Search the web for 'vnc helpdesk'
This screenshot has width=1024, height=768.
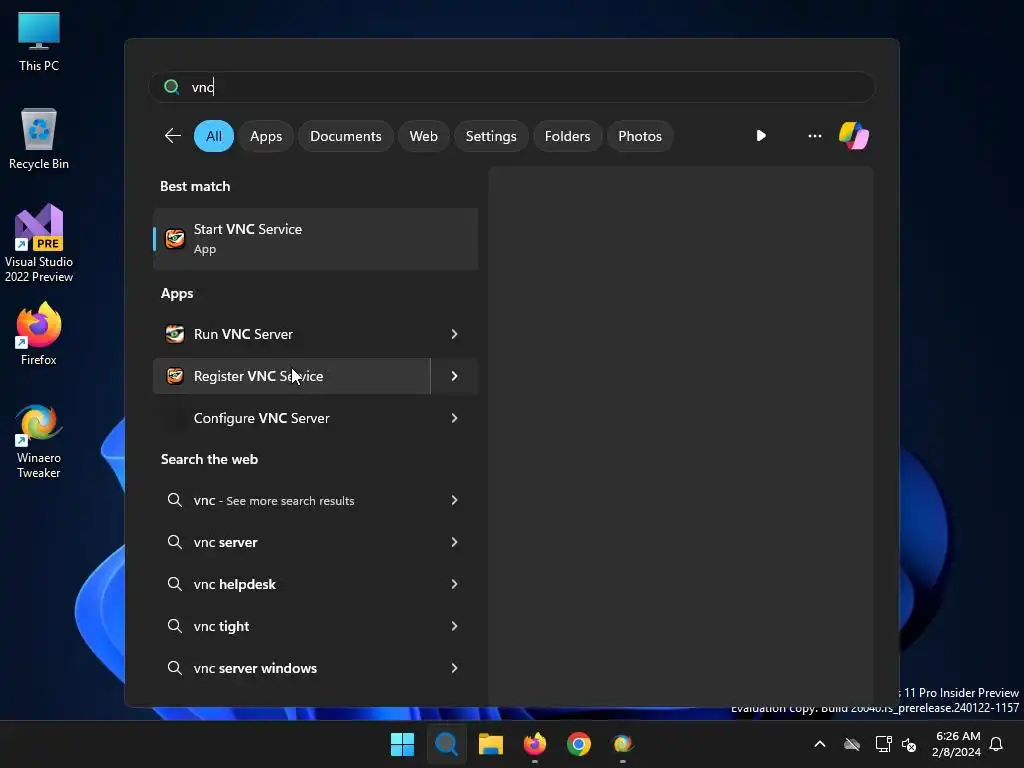(x=234, y=584)
